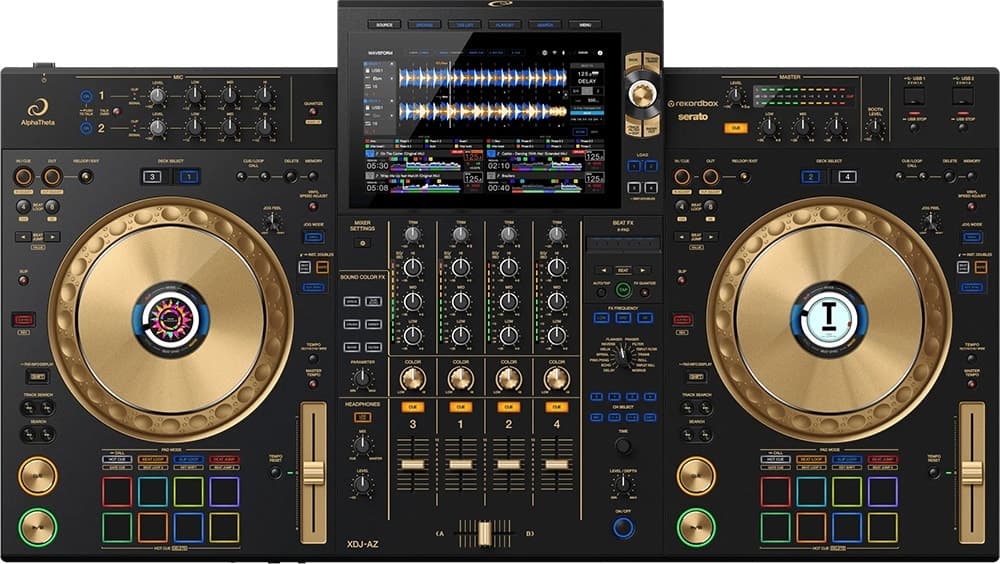1000x564 pixels.
Task: Start playback with left deck PLAY/PAUSE
Action: (x=38, y=527)
